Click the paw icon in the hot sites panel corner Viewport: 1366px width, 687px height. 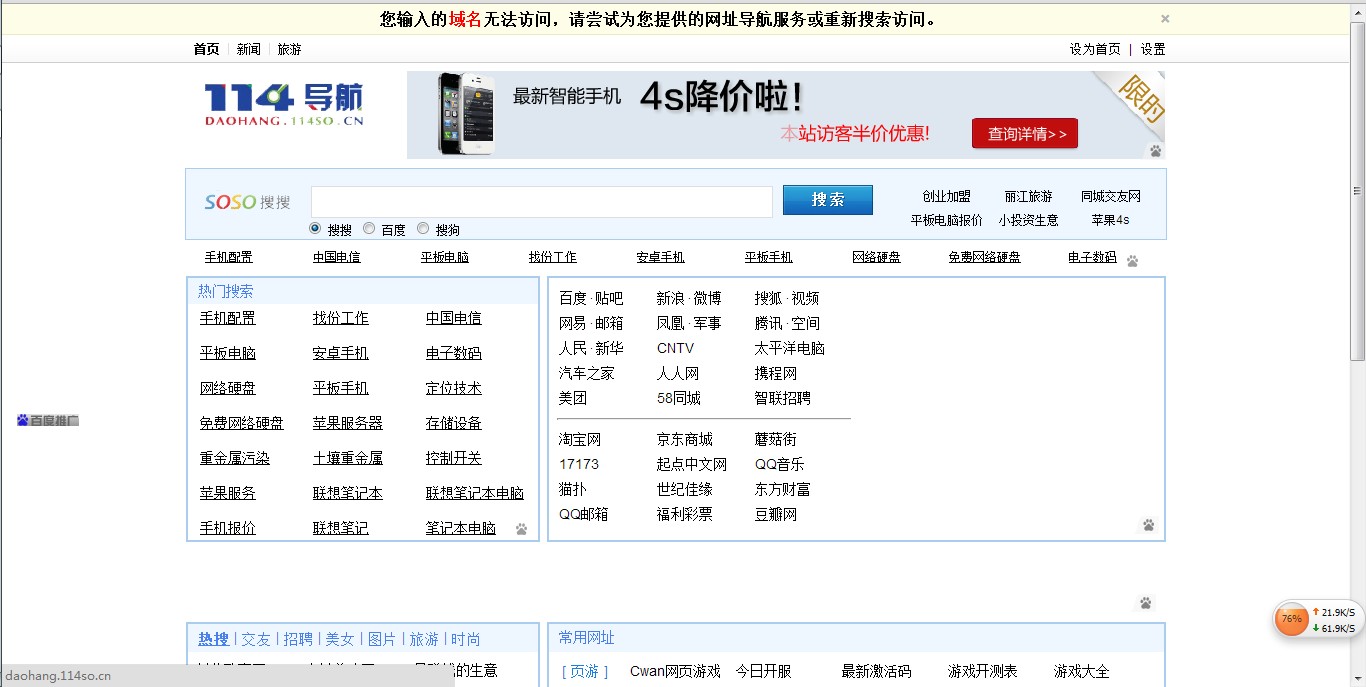1148,523
